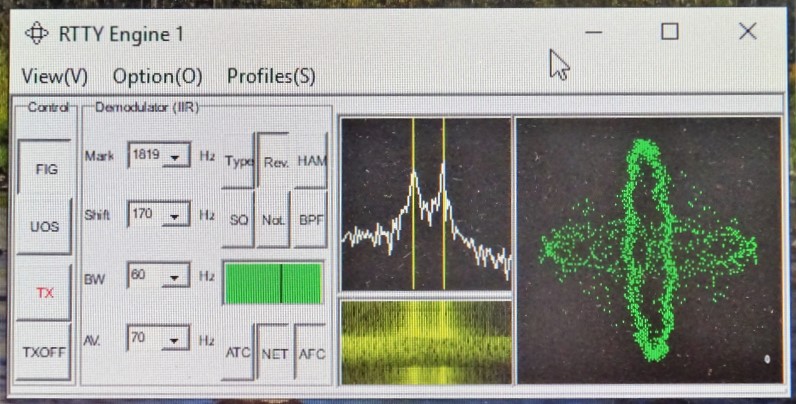
Task: Click the TXOFF button
Action: [46, 351]
